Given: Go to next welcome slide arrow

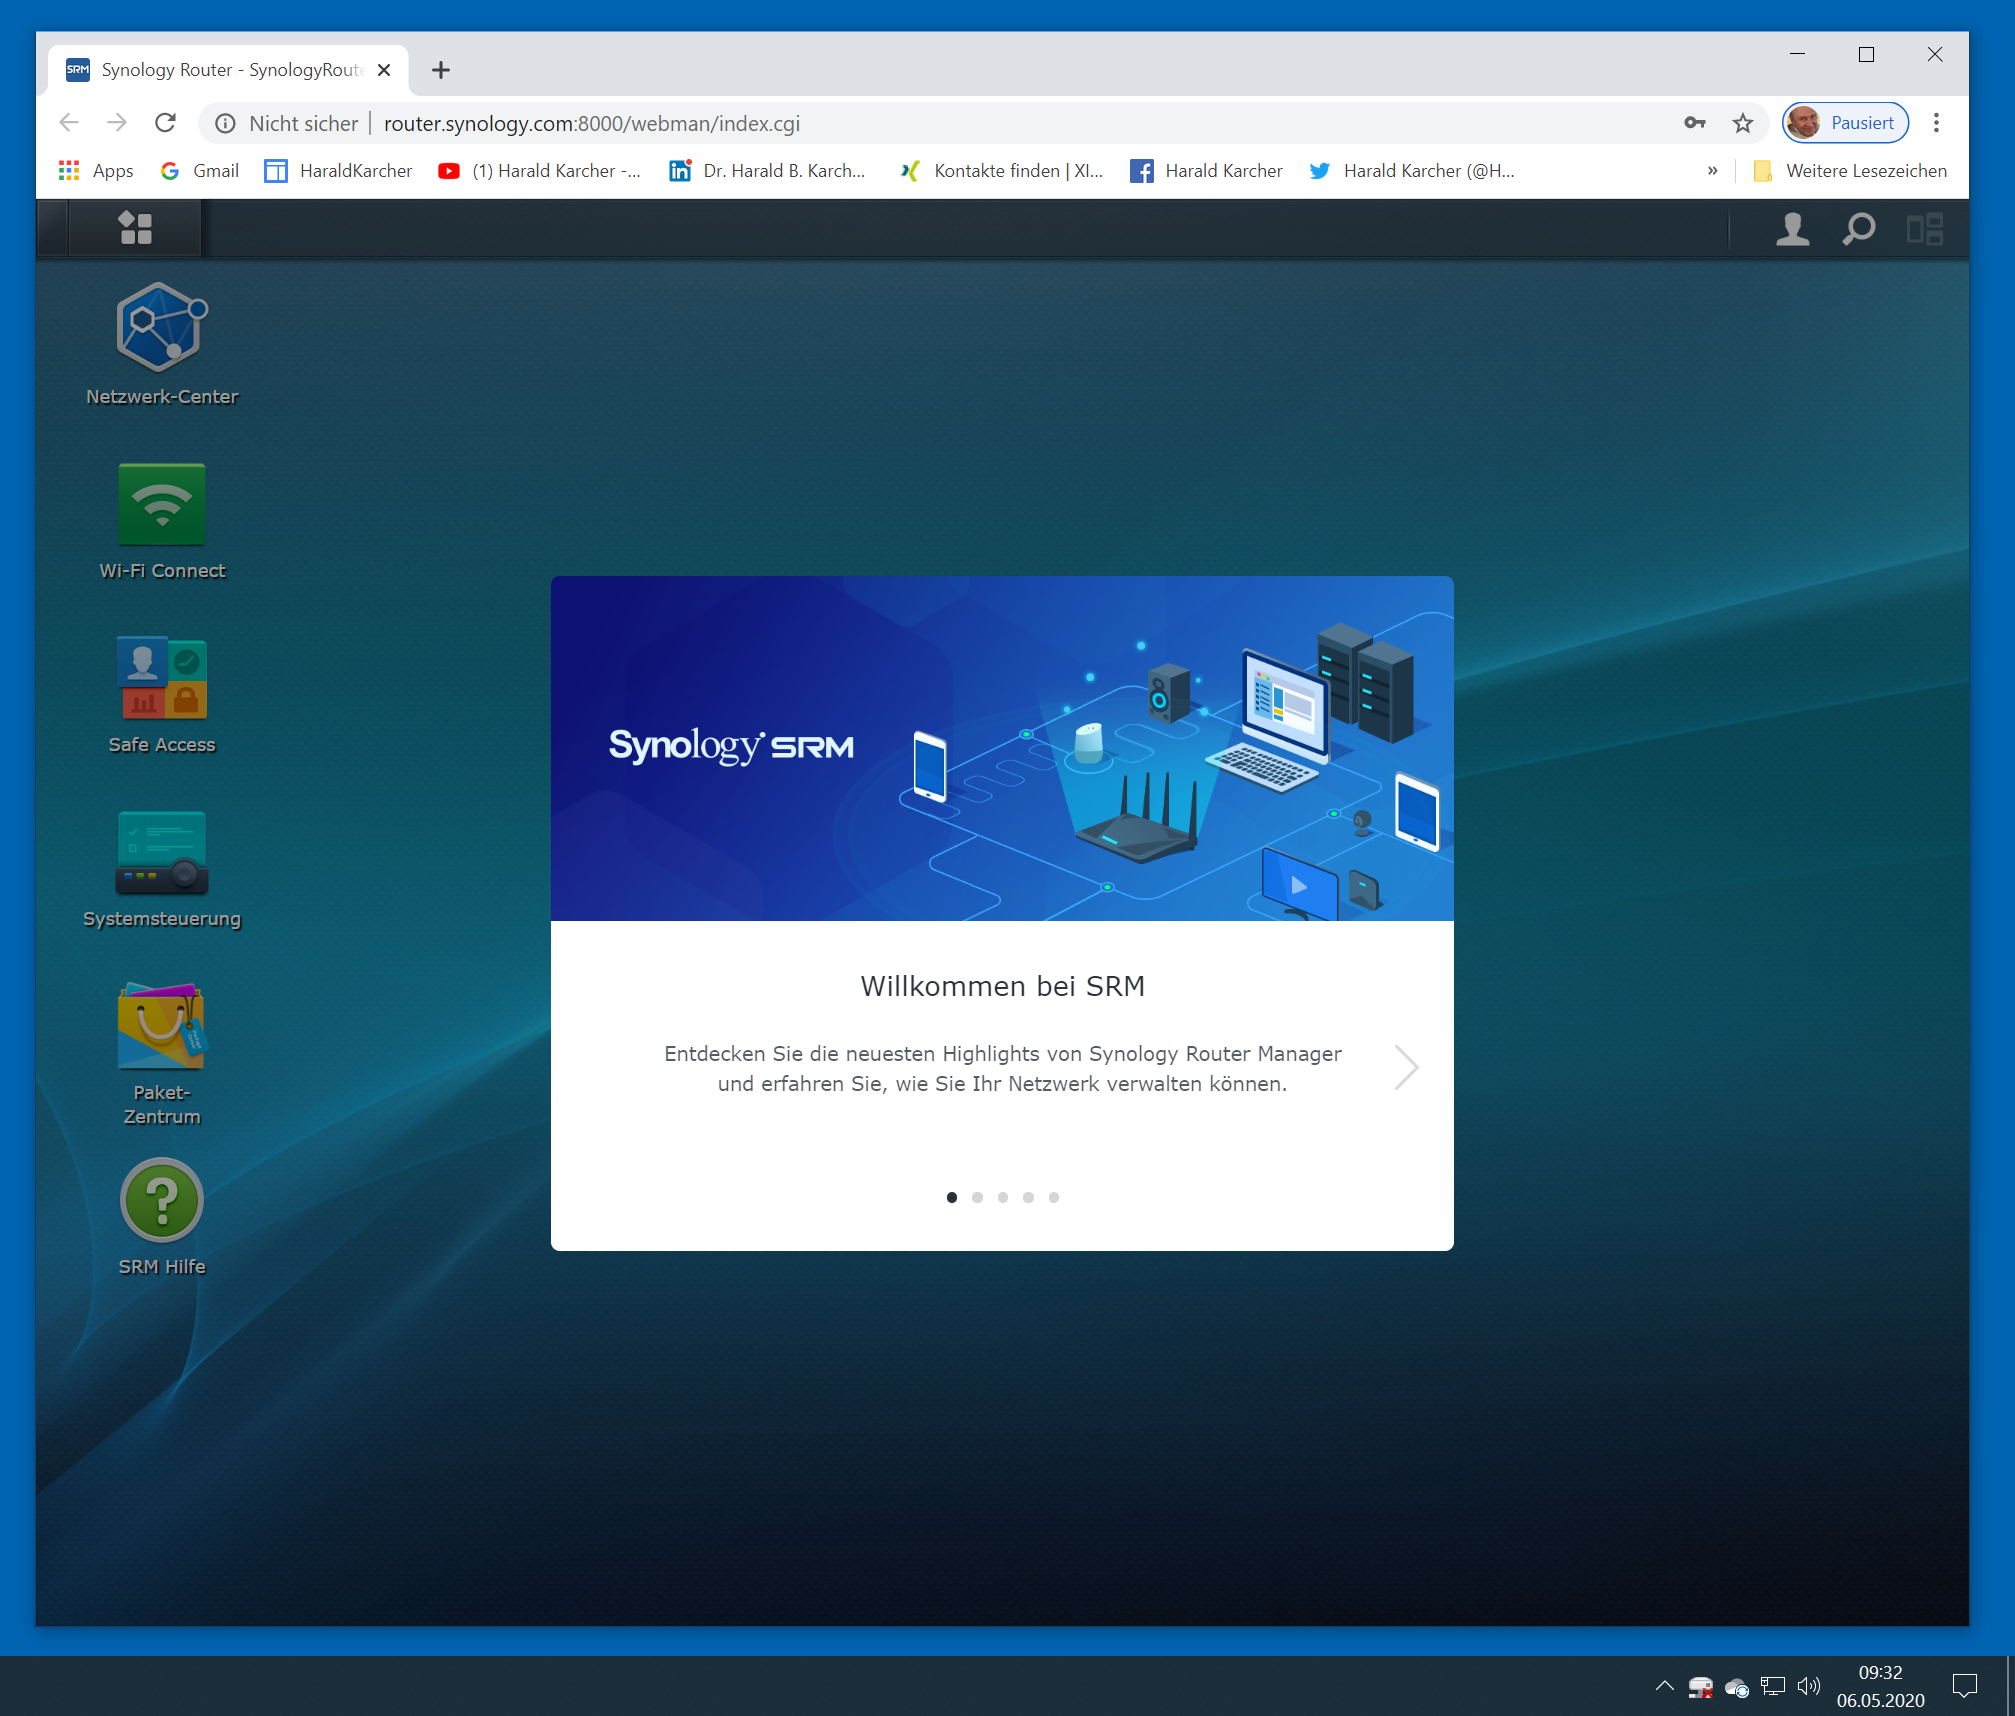Looking at the screenshot, I should point(1406,1067).
